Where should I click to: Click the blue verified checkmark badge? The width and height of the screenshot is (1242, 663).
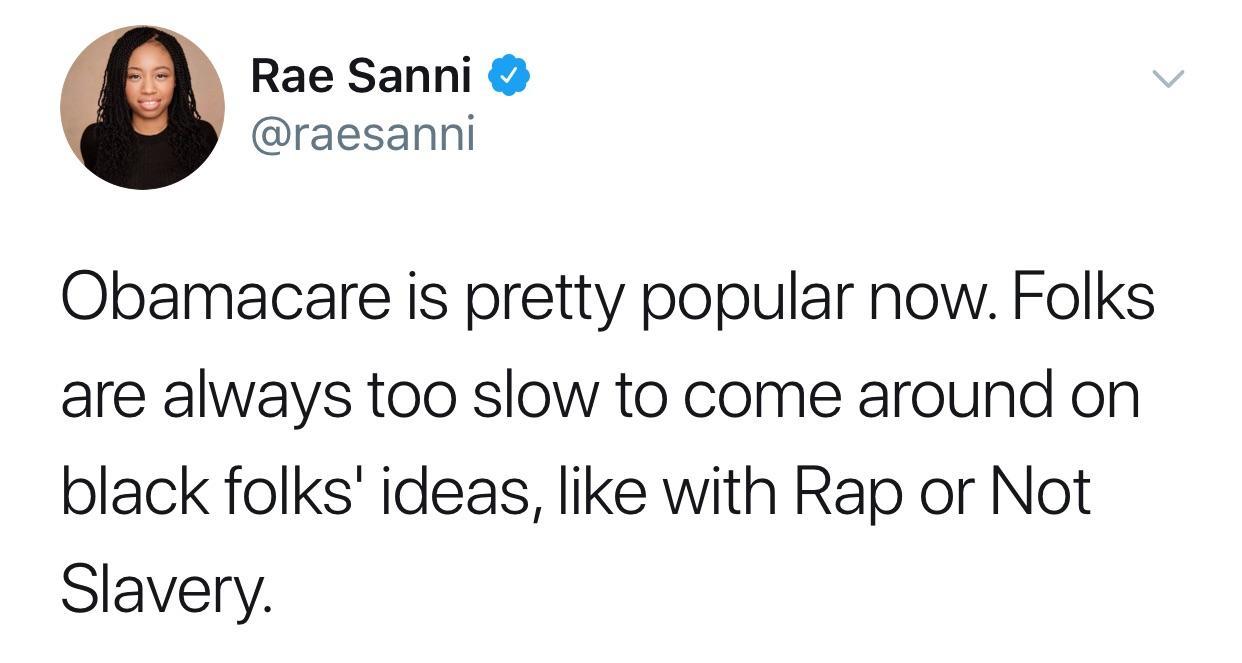click(x=509, y=78)
